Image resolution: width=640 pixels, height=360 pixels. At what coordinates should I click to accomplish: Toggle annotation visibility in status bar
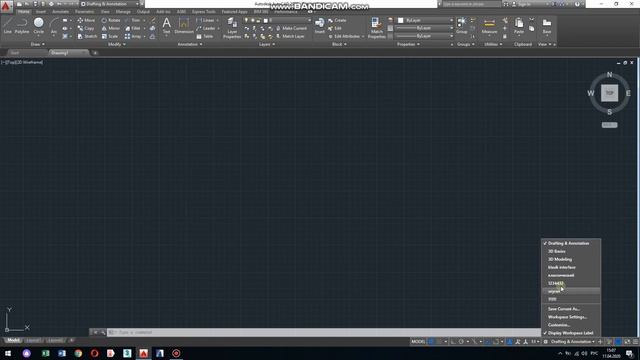[510, 342]
